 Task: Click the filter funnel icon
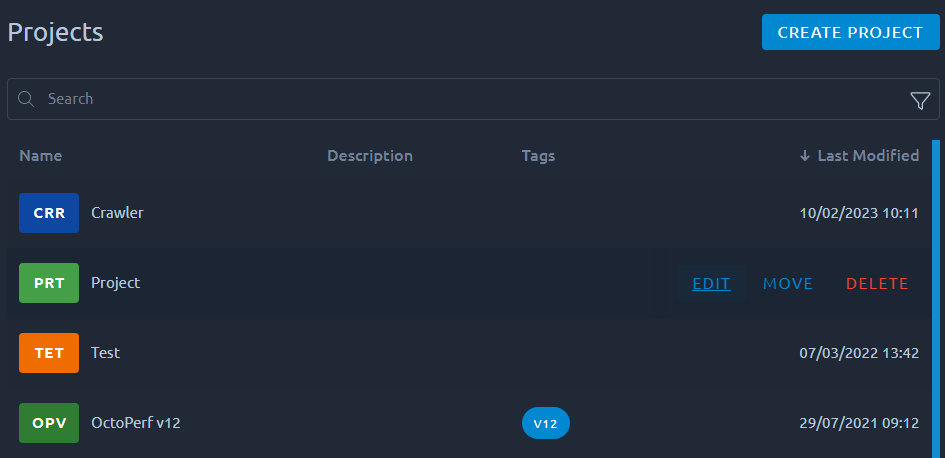[920, 101]
